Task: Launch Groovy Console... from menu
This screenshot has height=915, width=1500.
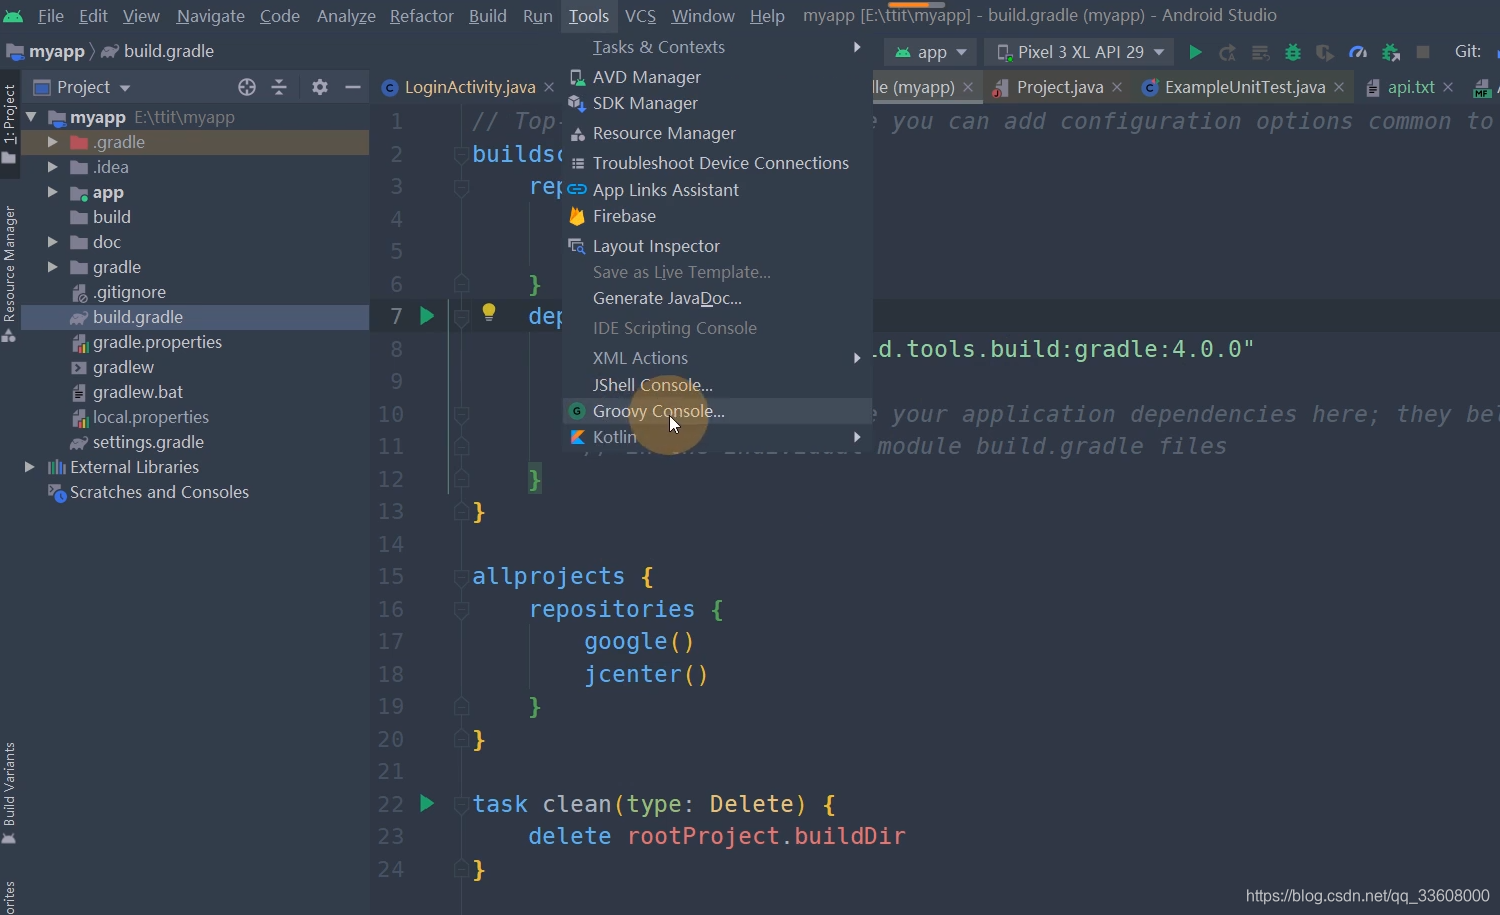Action: [717, 411]
